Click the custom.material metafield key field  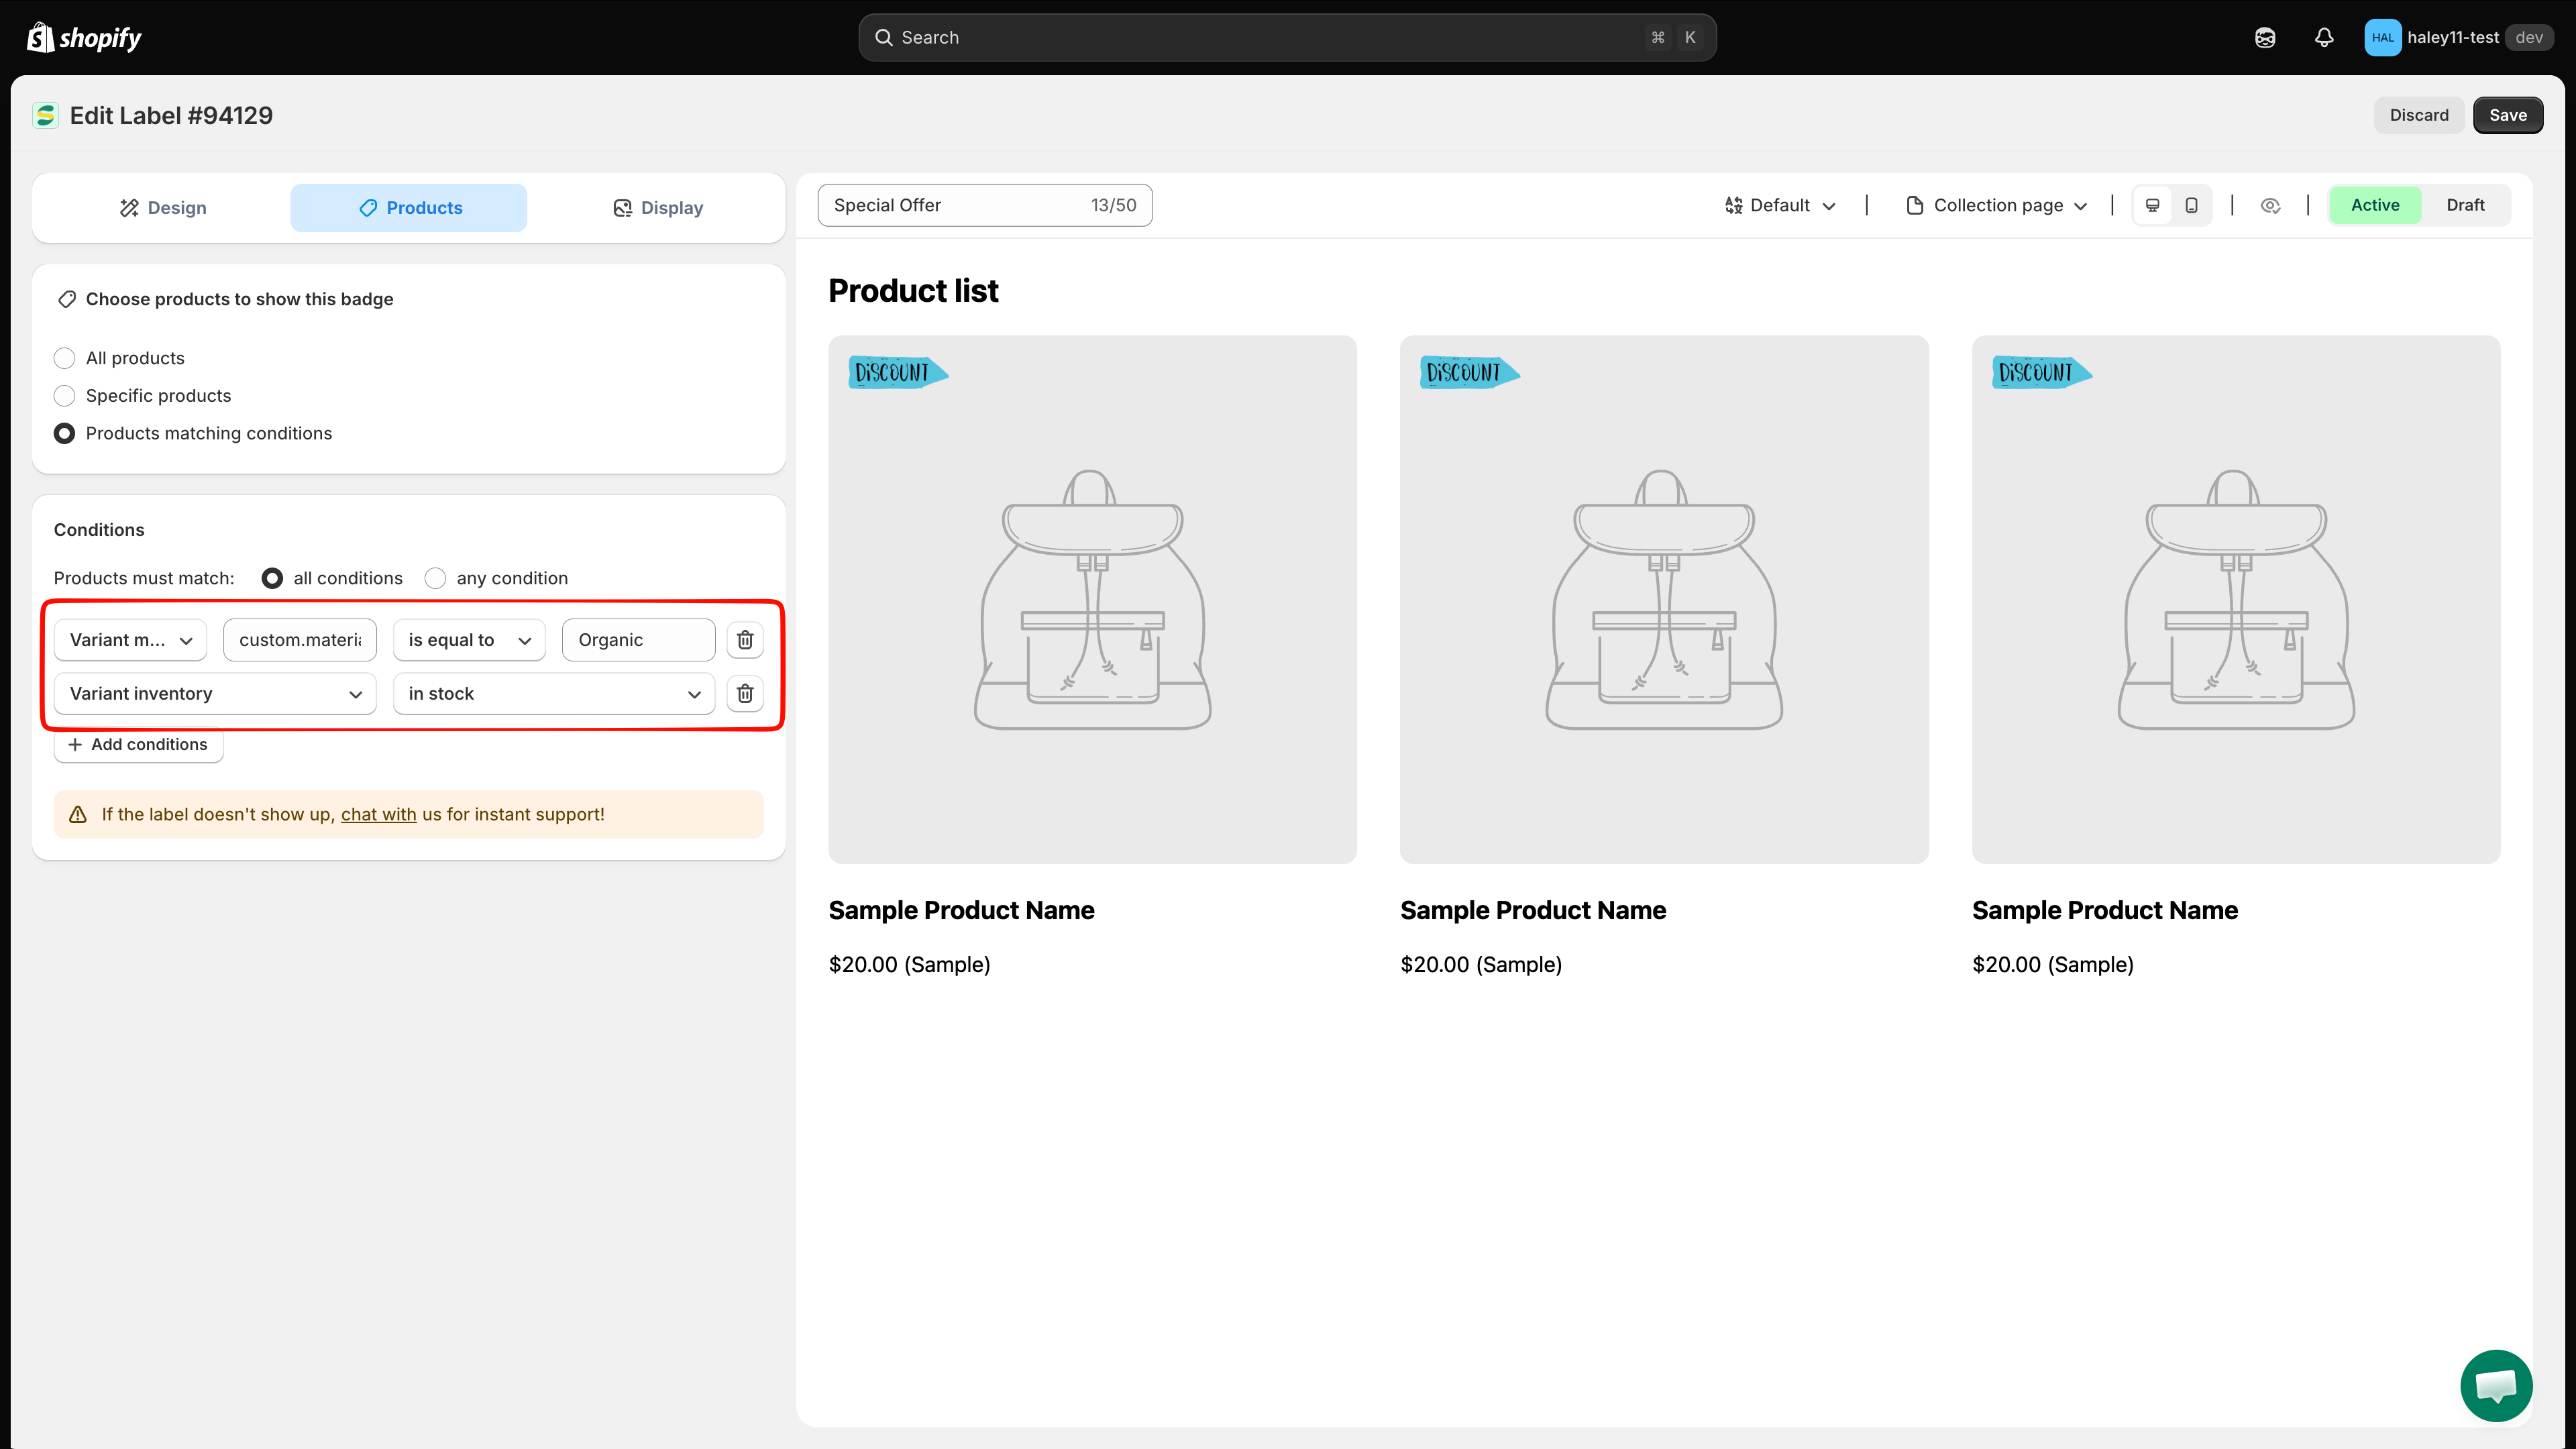pos(300,640)
